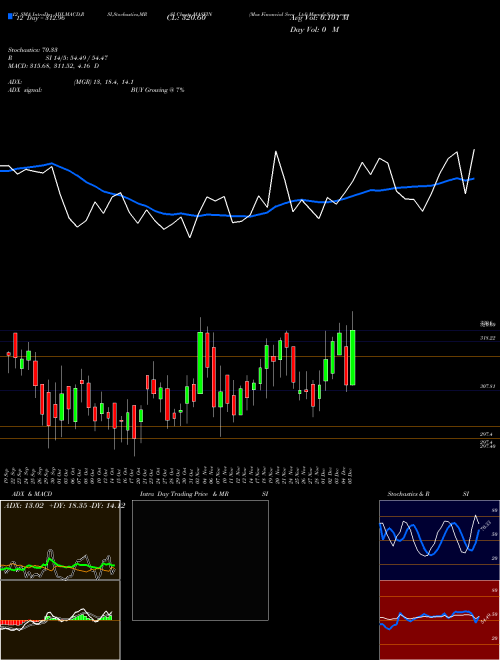Click the '(MGR) 13, 18.4, 14.1' ADX values
This screenshot has width=500, height=660.
pyautogui.click(x=104, y=82)
